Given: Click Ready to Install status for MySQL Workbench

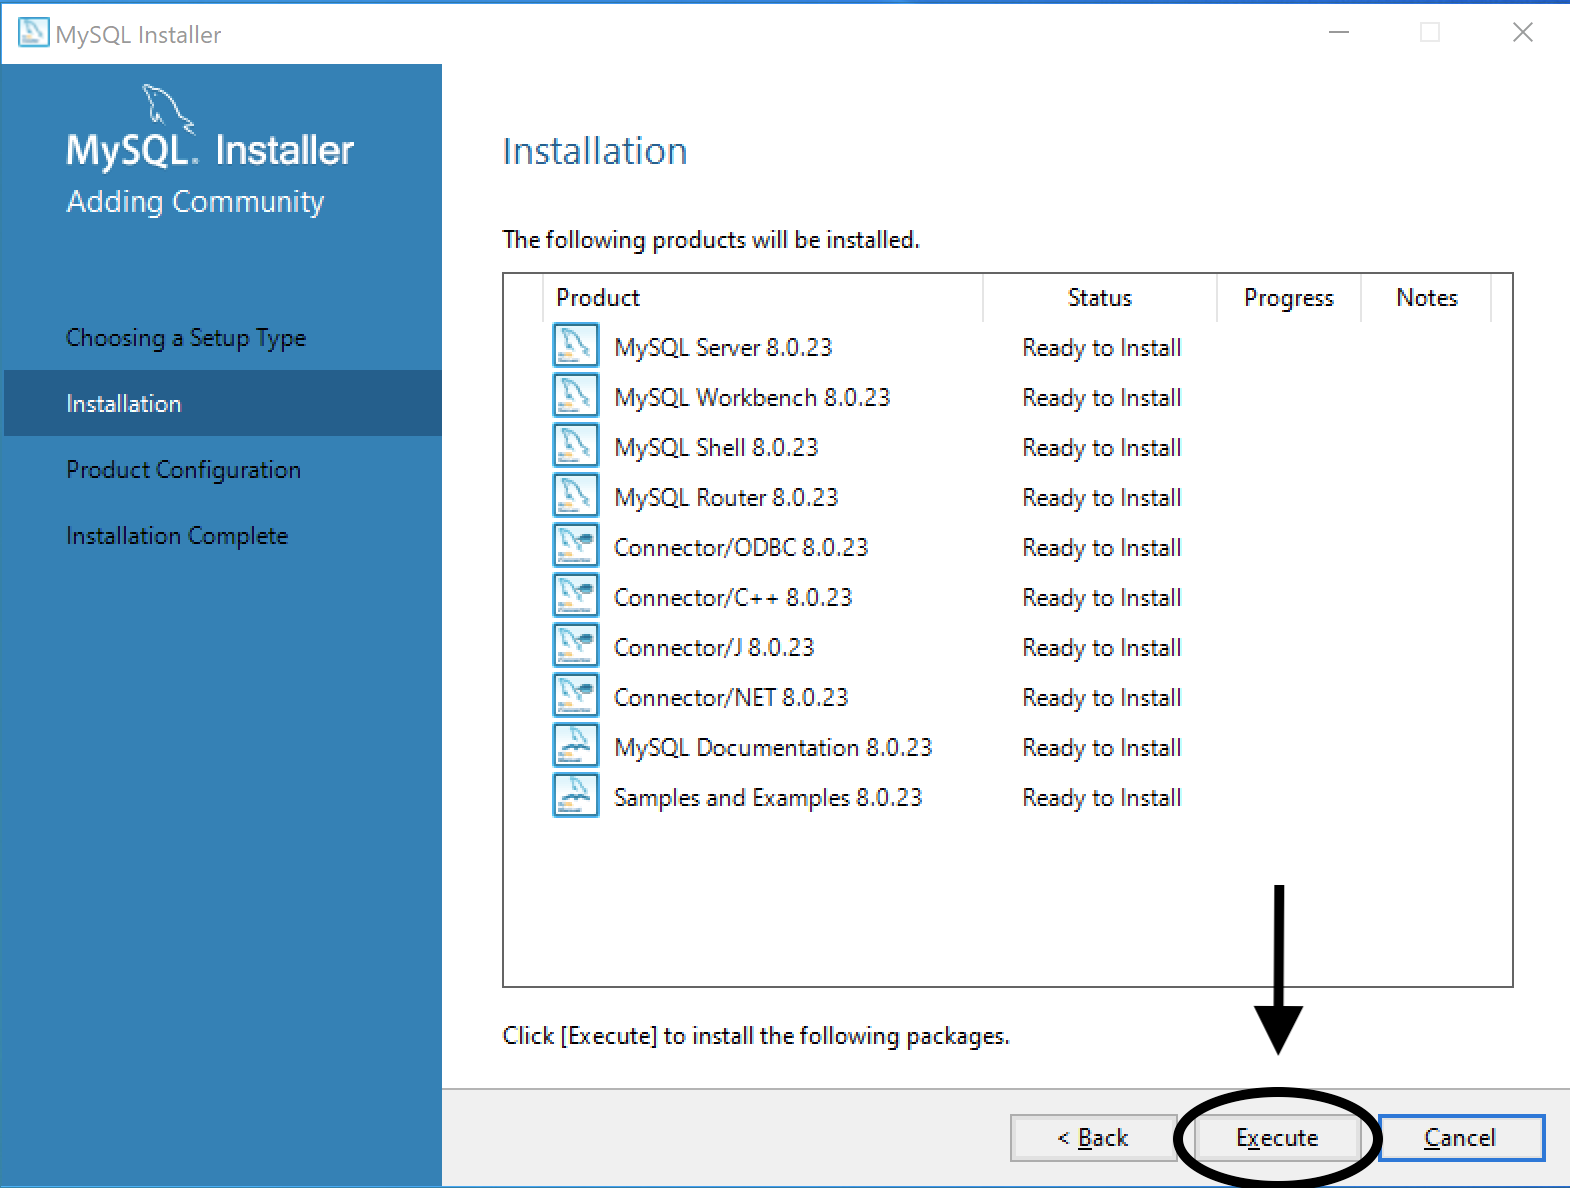Looking at the screenshot, I should coord(1102,397).
